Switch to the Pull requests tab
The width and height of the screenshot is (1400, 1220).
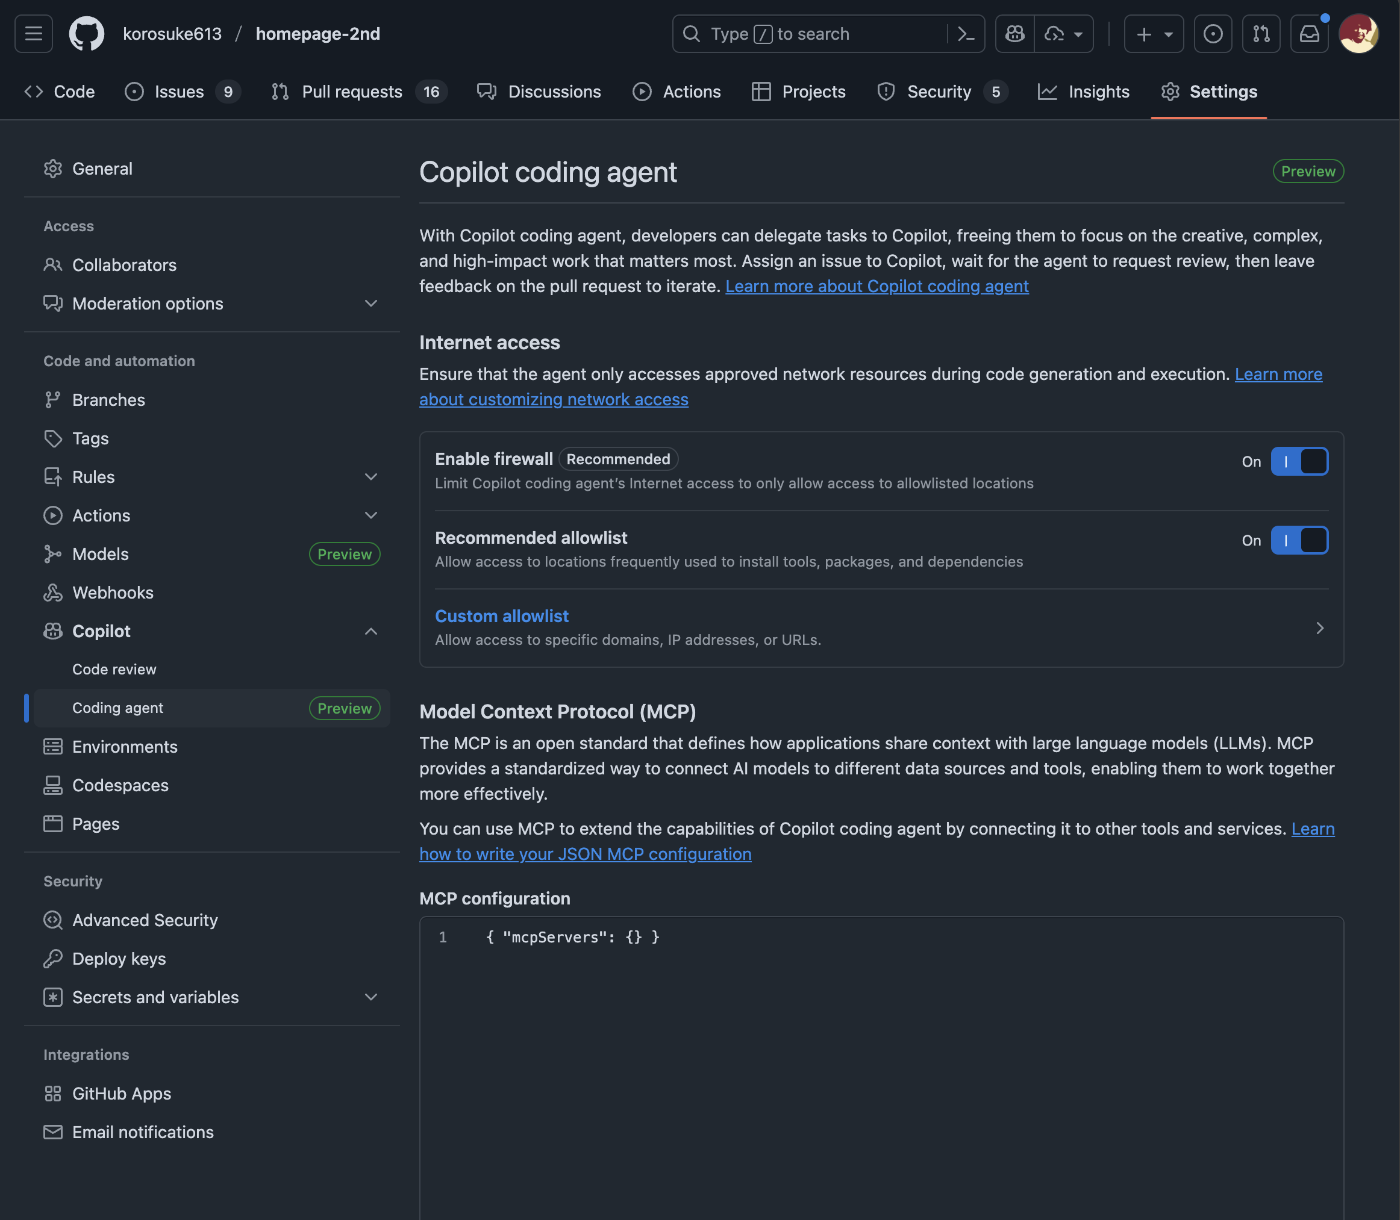pyautogui.click(x=358, y=92)
